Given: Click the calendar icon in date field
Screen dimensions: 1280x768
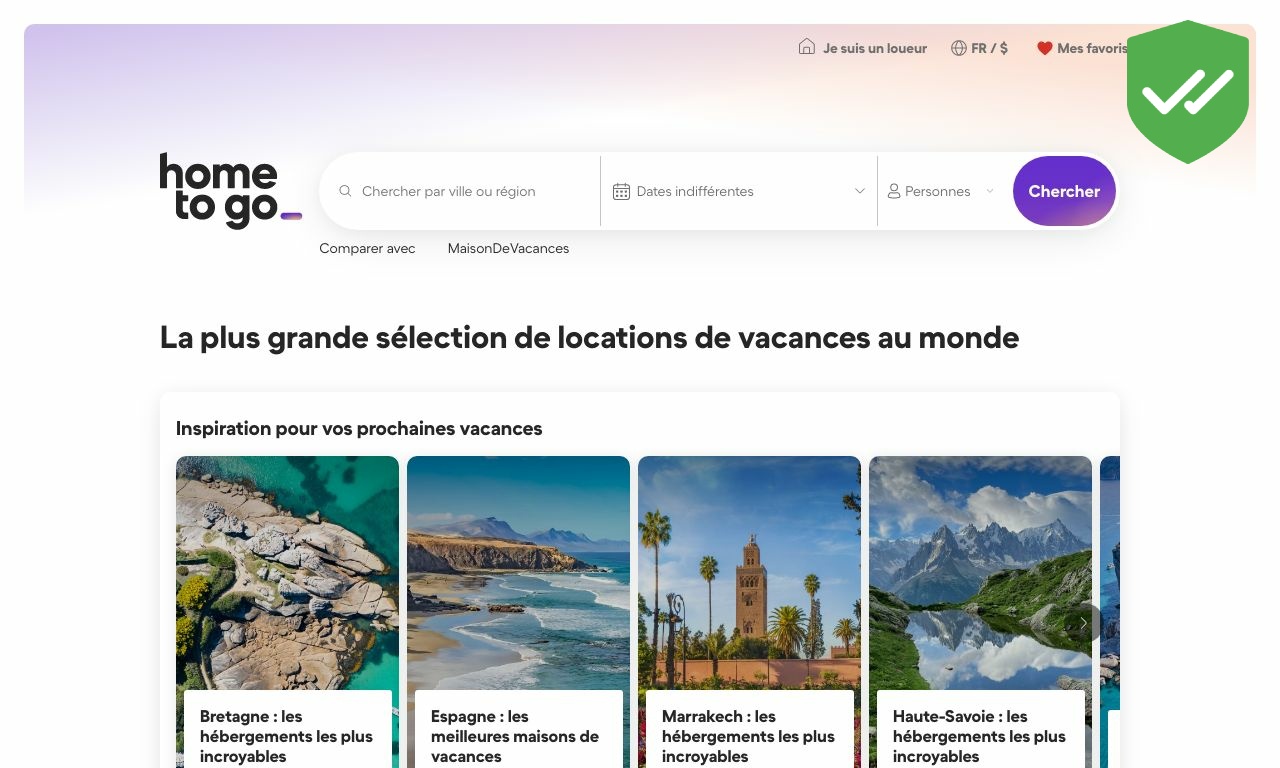Looking at the screenshot, I should pyautogui.click(x=621, y=191).
